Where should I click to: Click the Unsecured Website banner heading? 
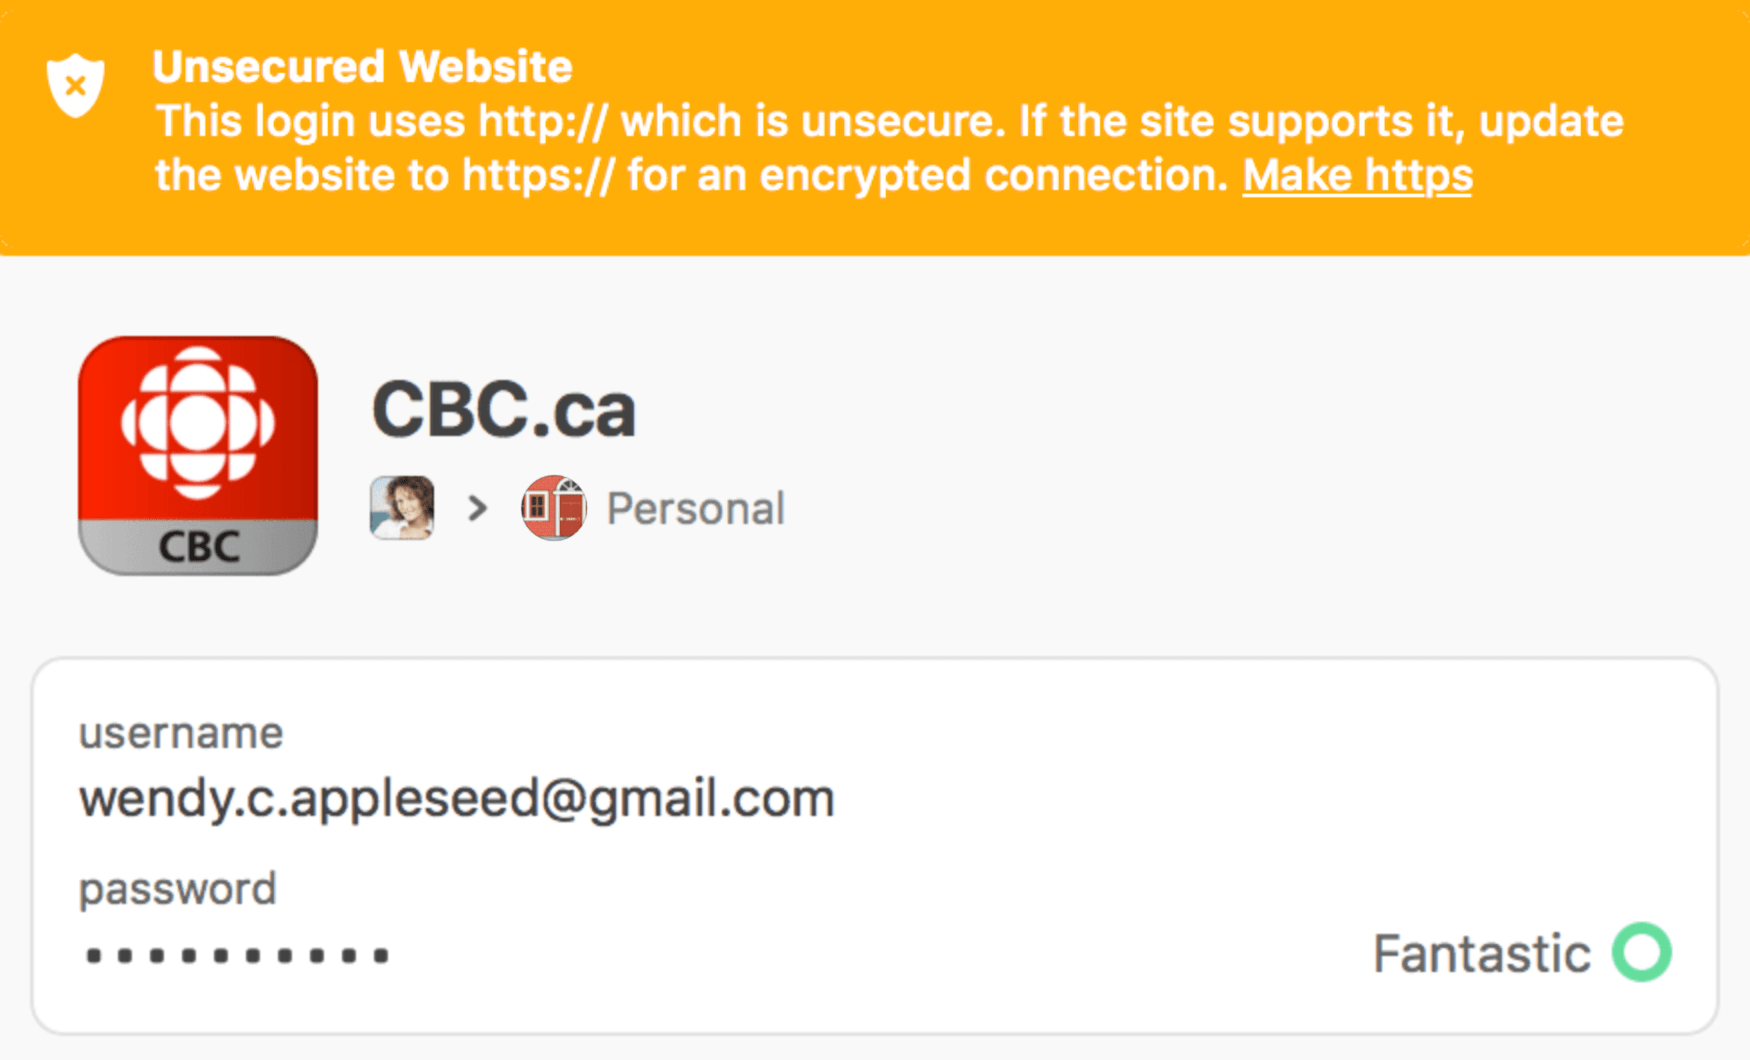(x=362, y=67)
